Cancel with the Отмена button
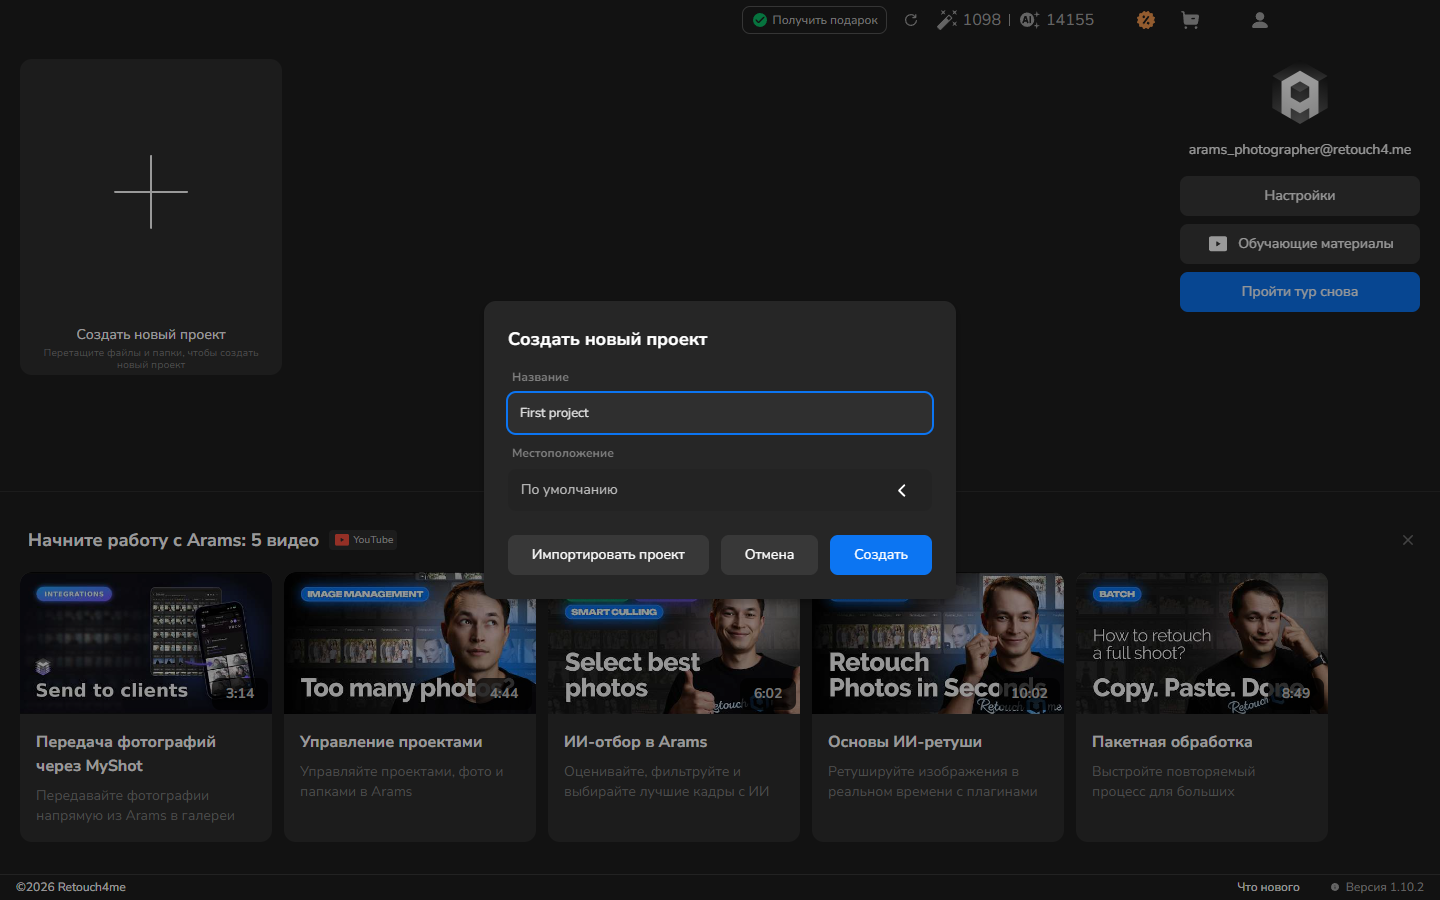 pos(769,555)
